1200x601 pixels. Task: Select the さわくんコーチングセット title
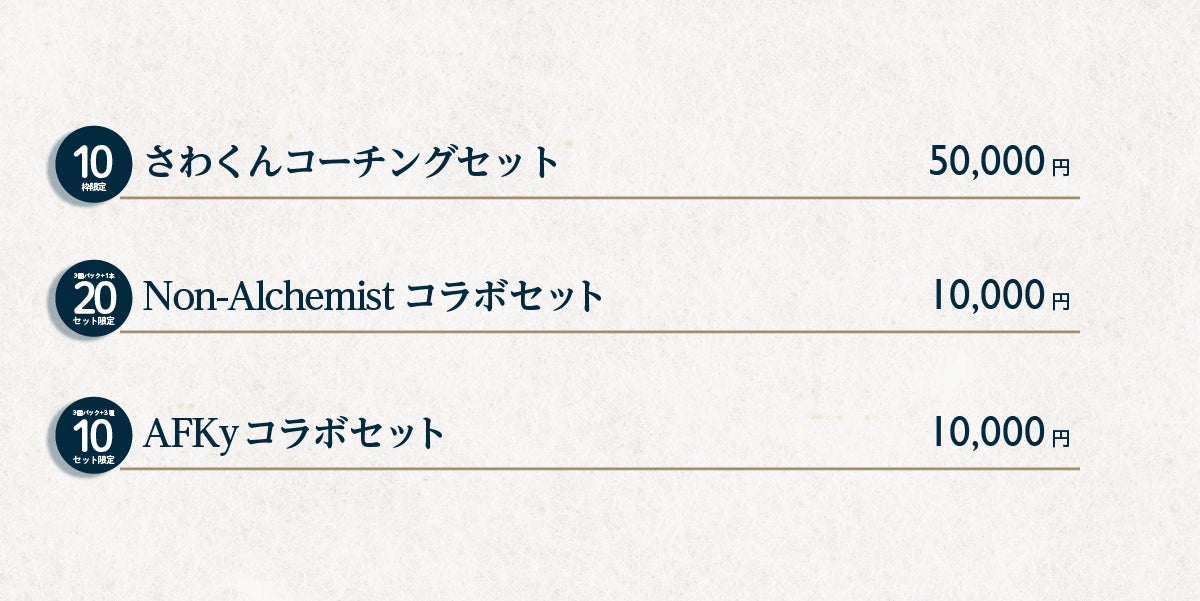351,162
